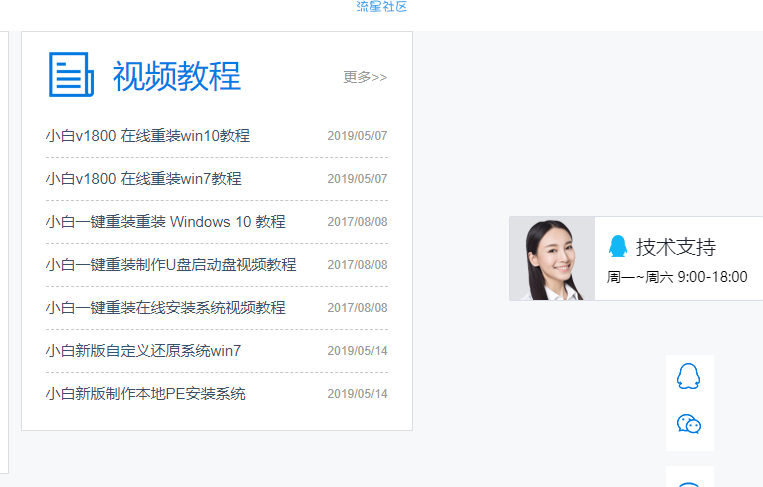This screenshot has height=487, width=763.
Task: Click the 视频教程 heading
Action: coord(177,76)
